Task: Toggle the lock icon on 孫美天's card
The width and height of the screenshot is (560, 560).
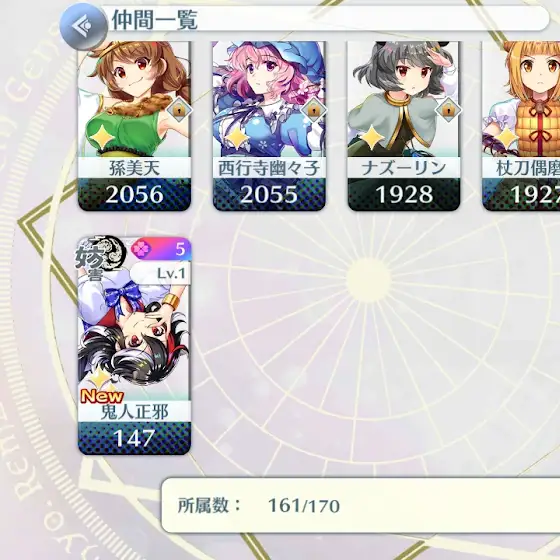Action: click(179, 110)
